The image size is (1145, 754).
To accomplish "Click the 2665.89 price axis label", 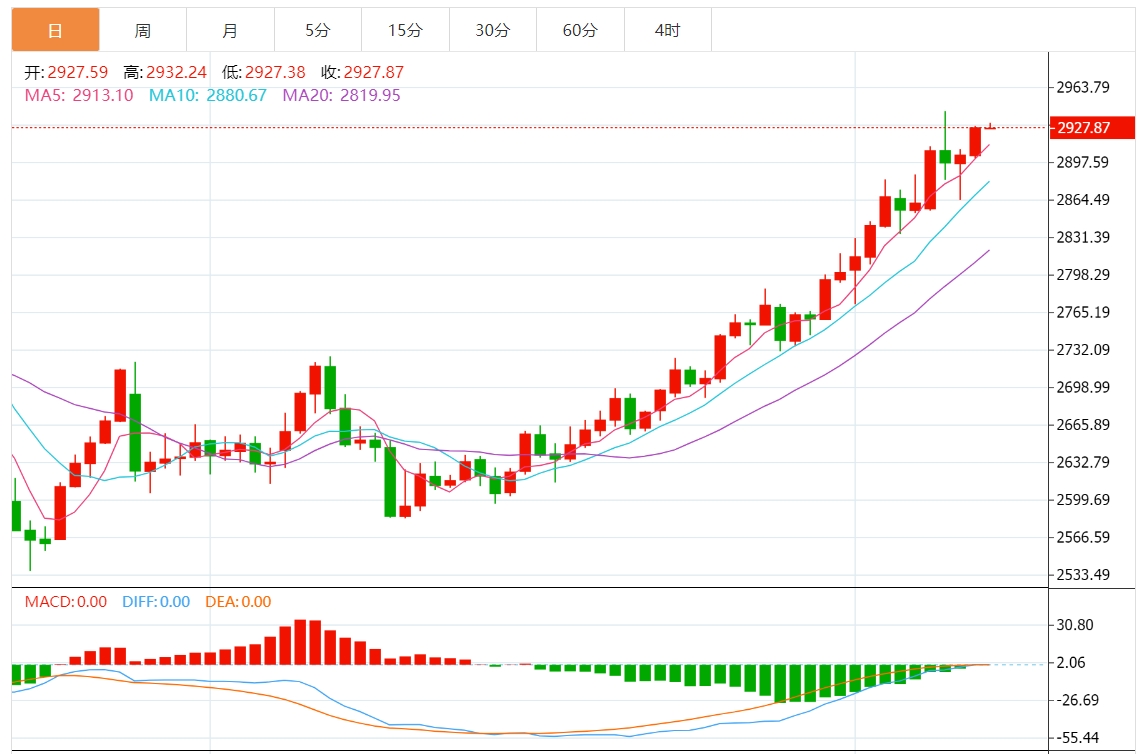I will [x=1083, y=425].
